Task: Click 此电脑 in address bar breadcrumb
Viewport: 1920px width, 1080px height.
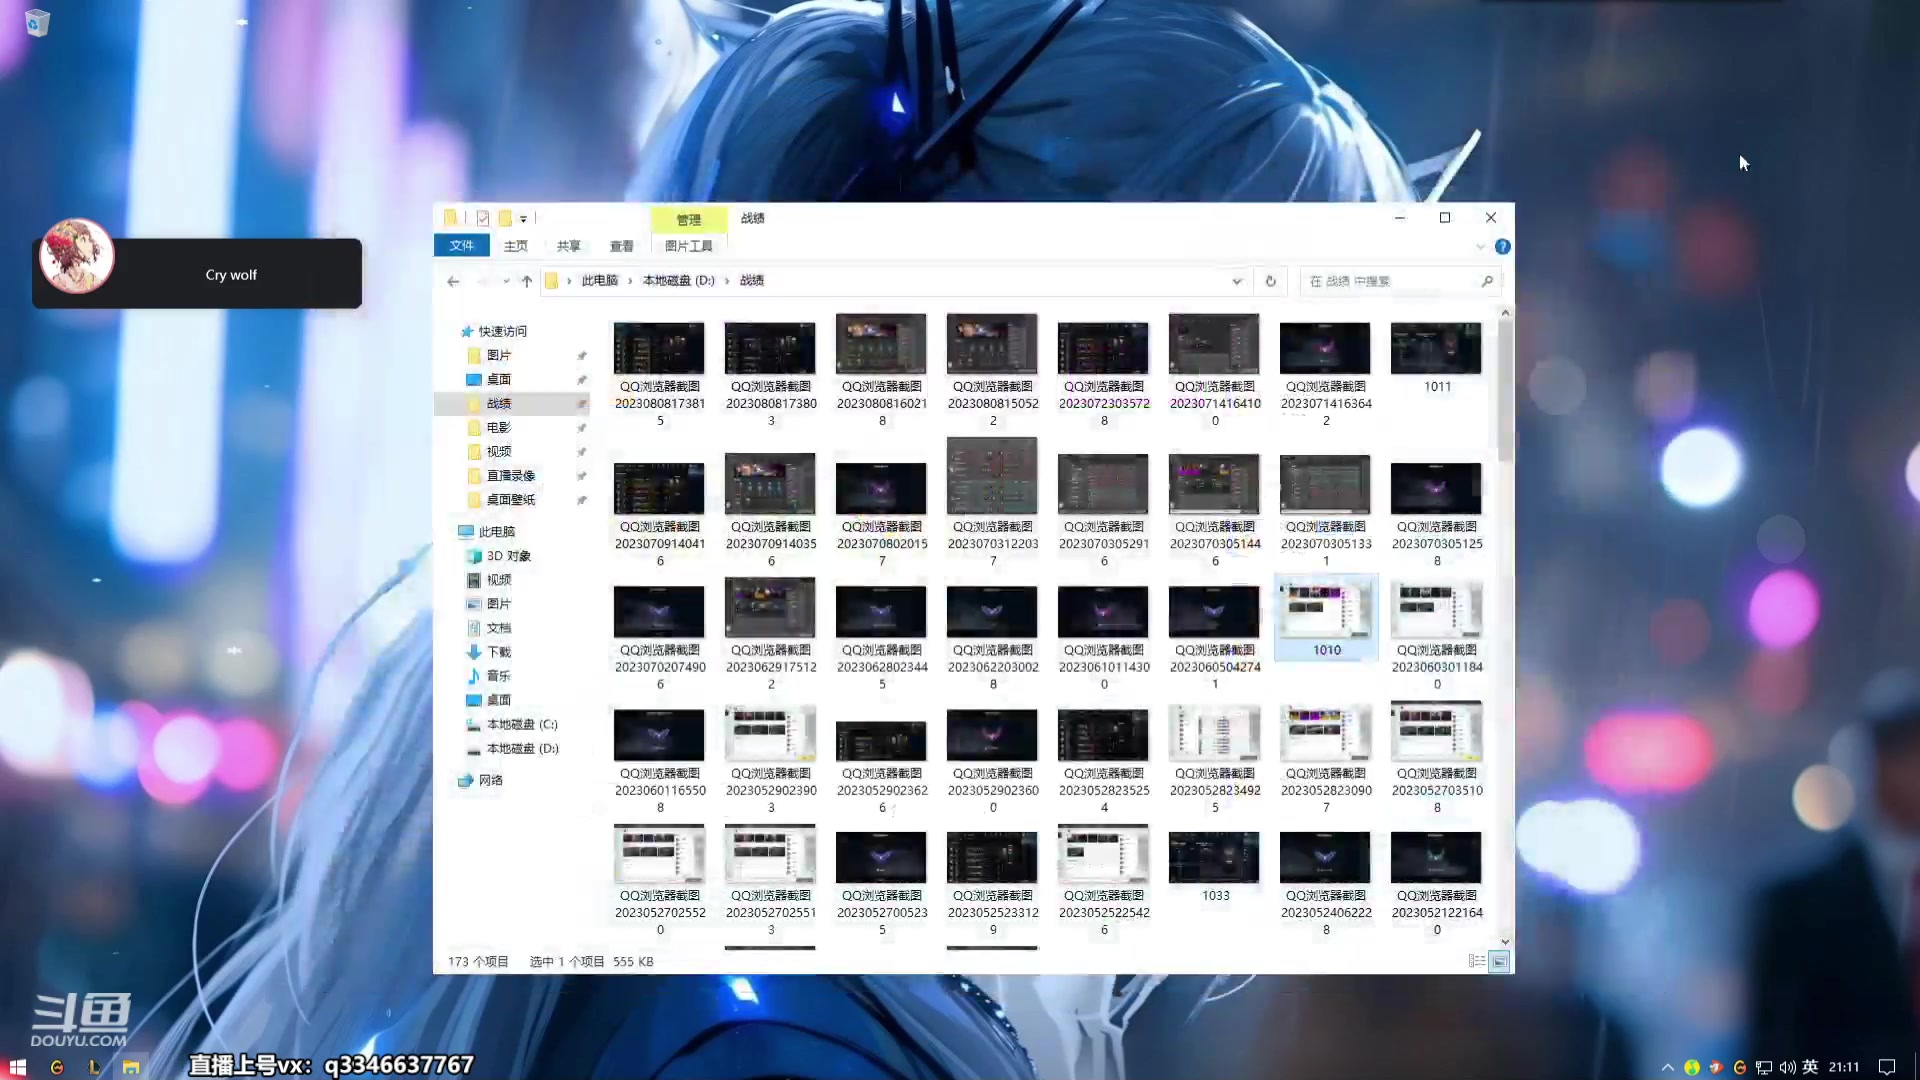Action: point(600,281)
